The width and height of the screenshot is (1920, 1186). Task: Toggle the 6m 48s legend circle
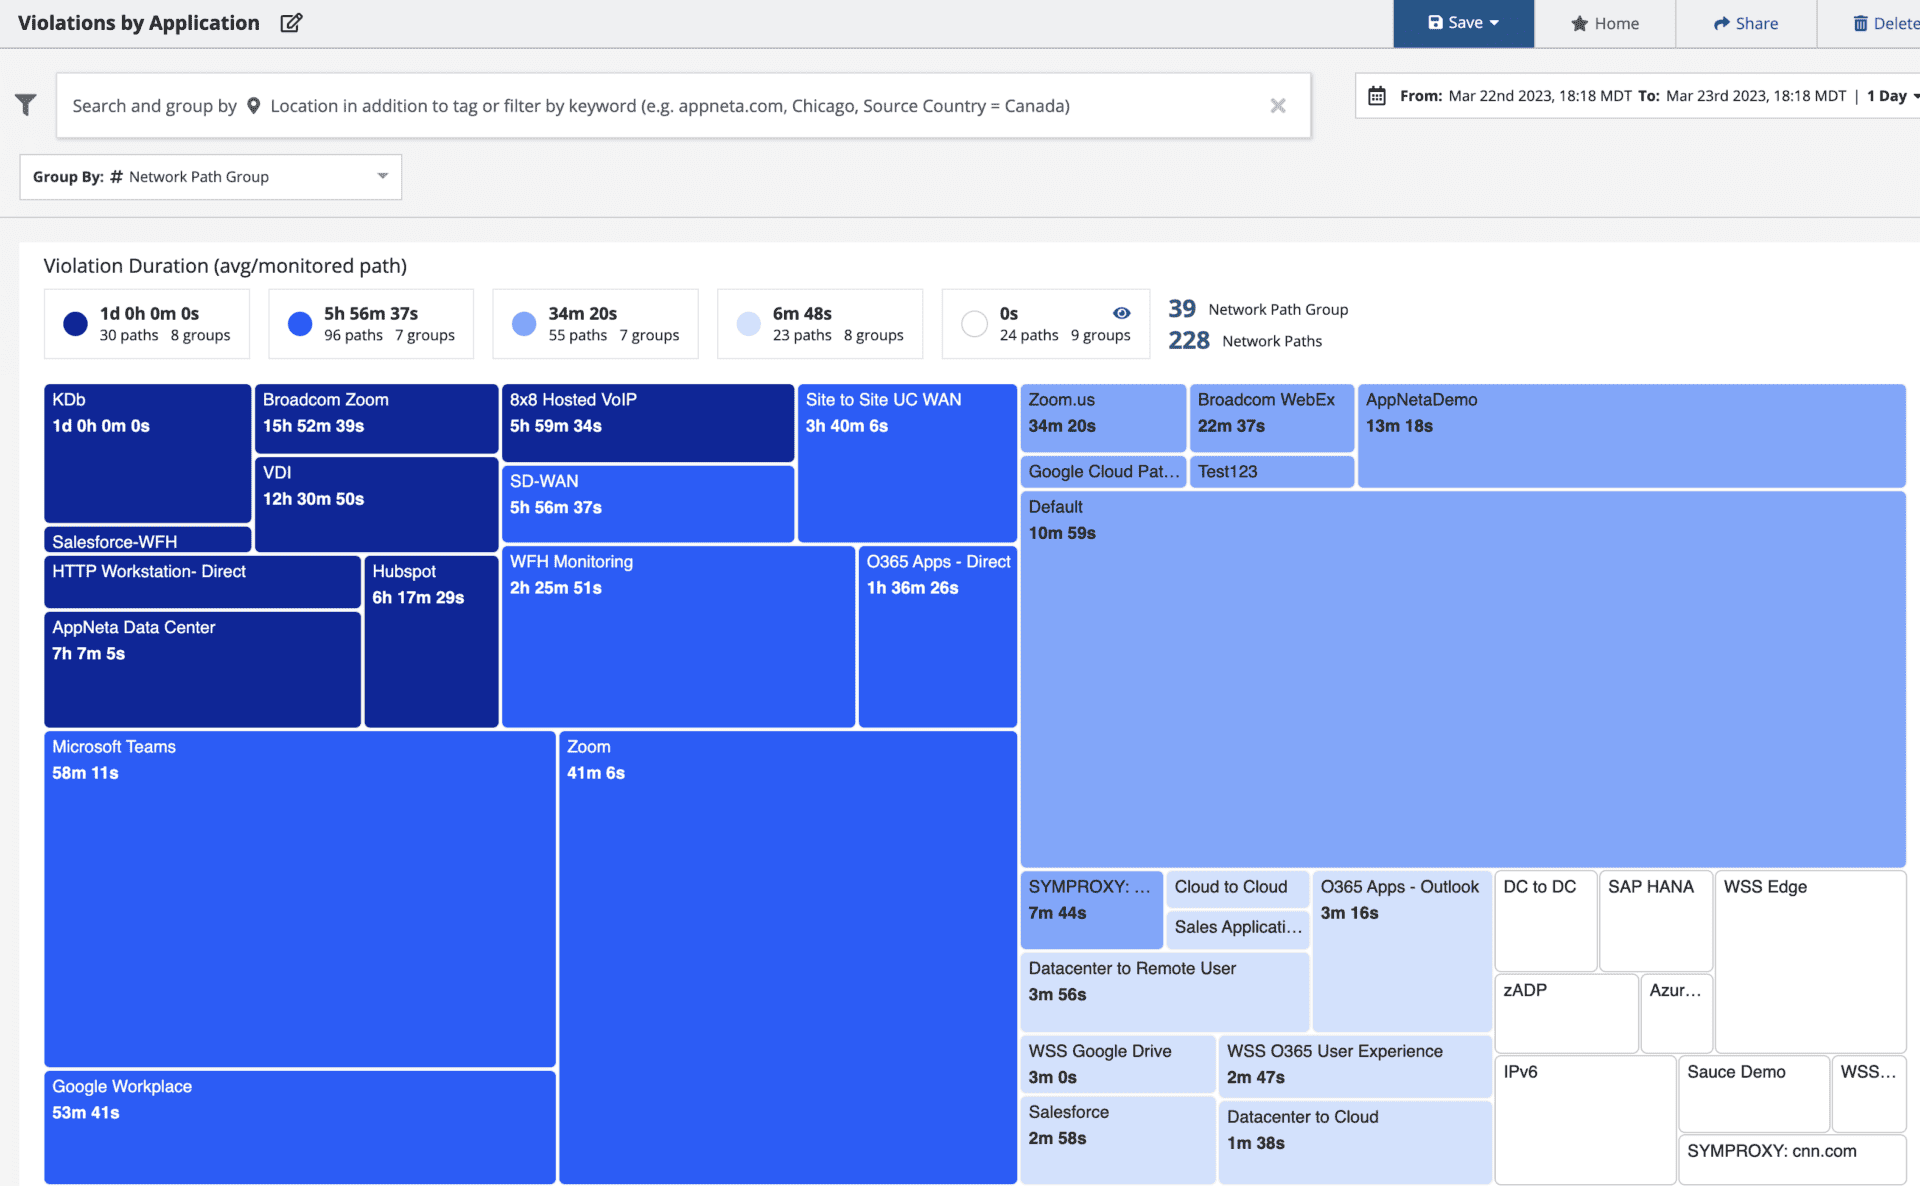tap(749, 323)
